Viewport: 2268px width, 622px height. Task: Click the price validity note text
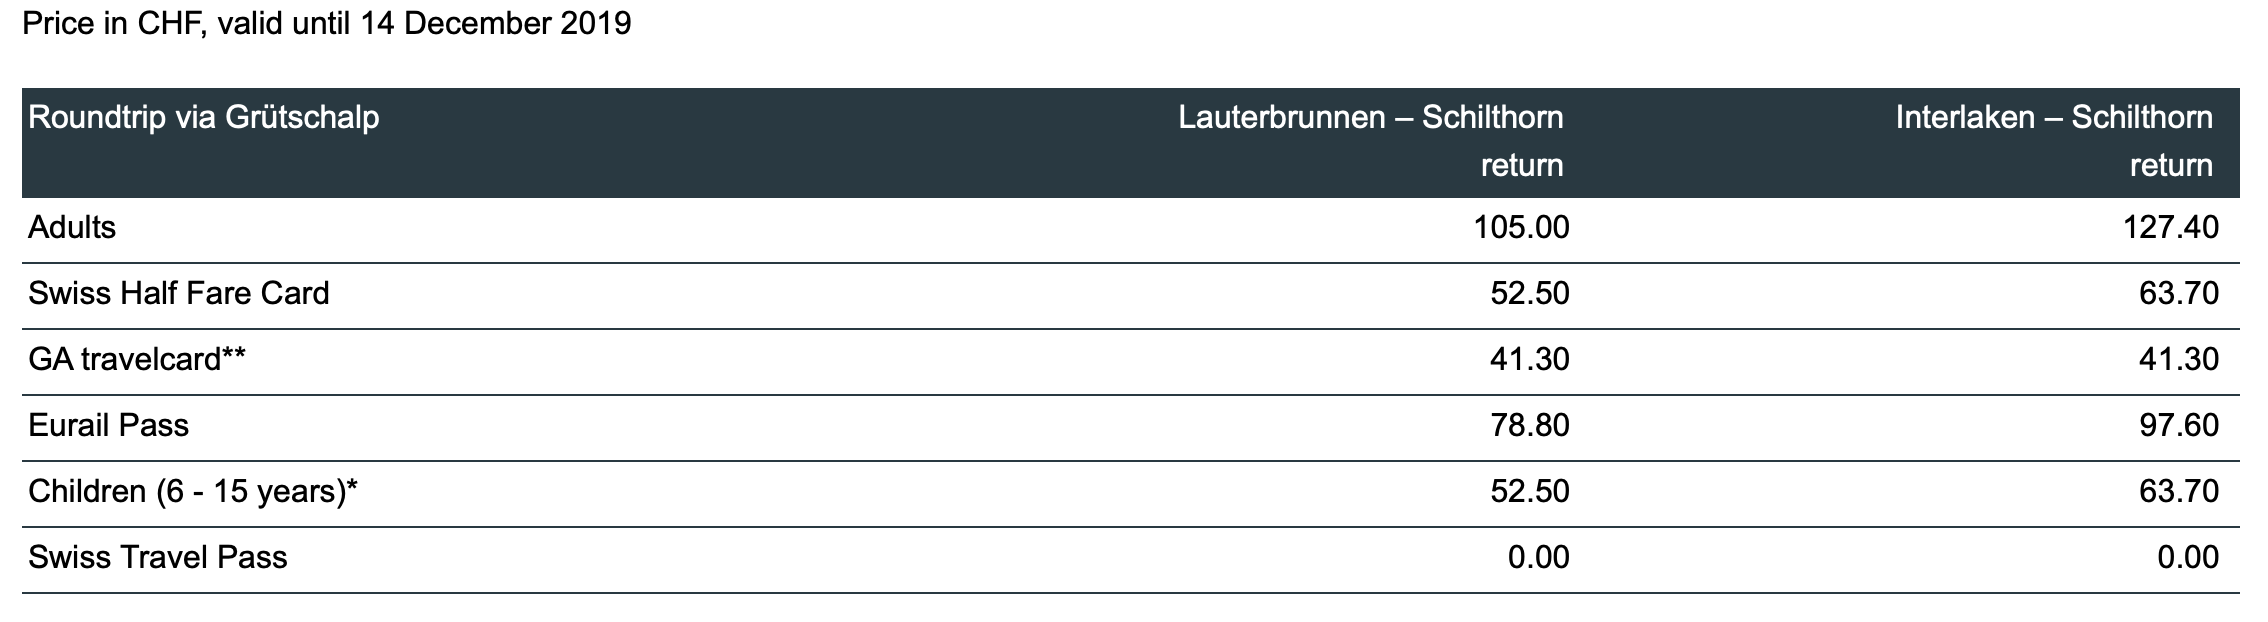pyautogui.click(x=327, y=23)
